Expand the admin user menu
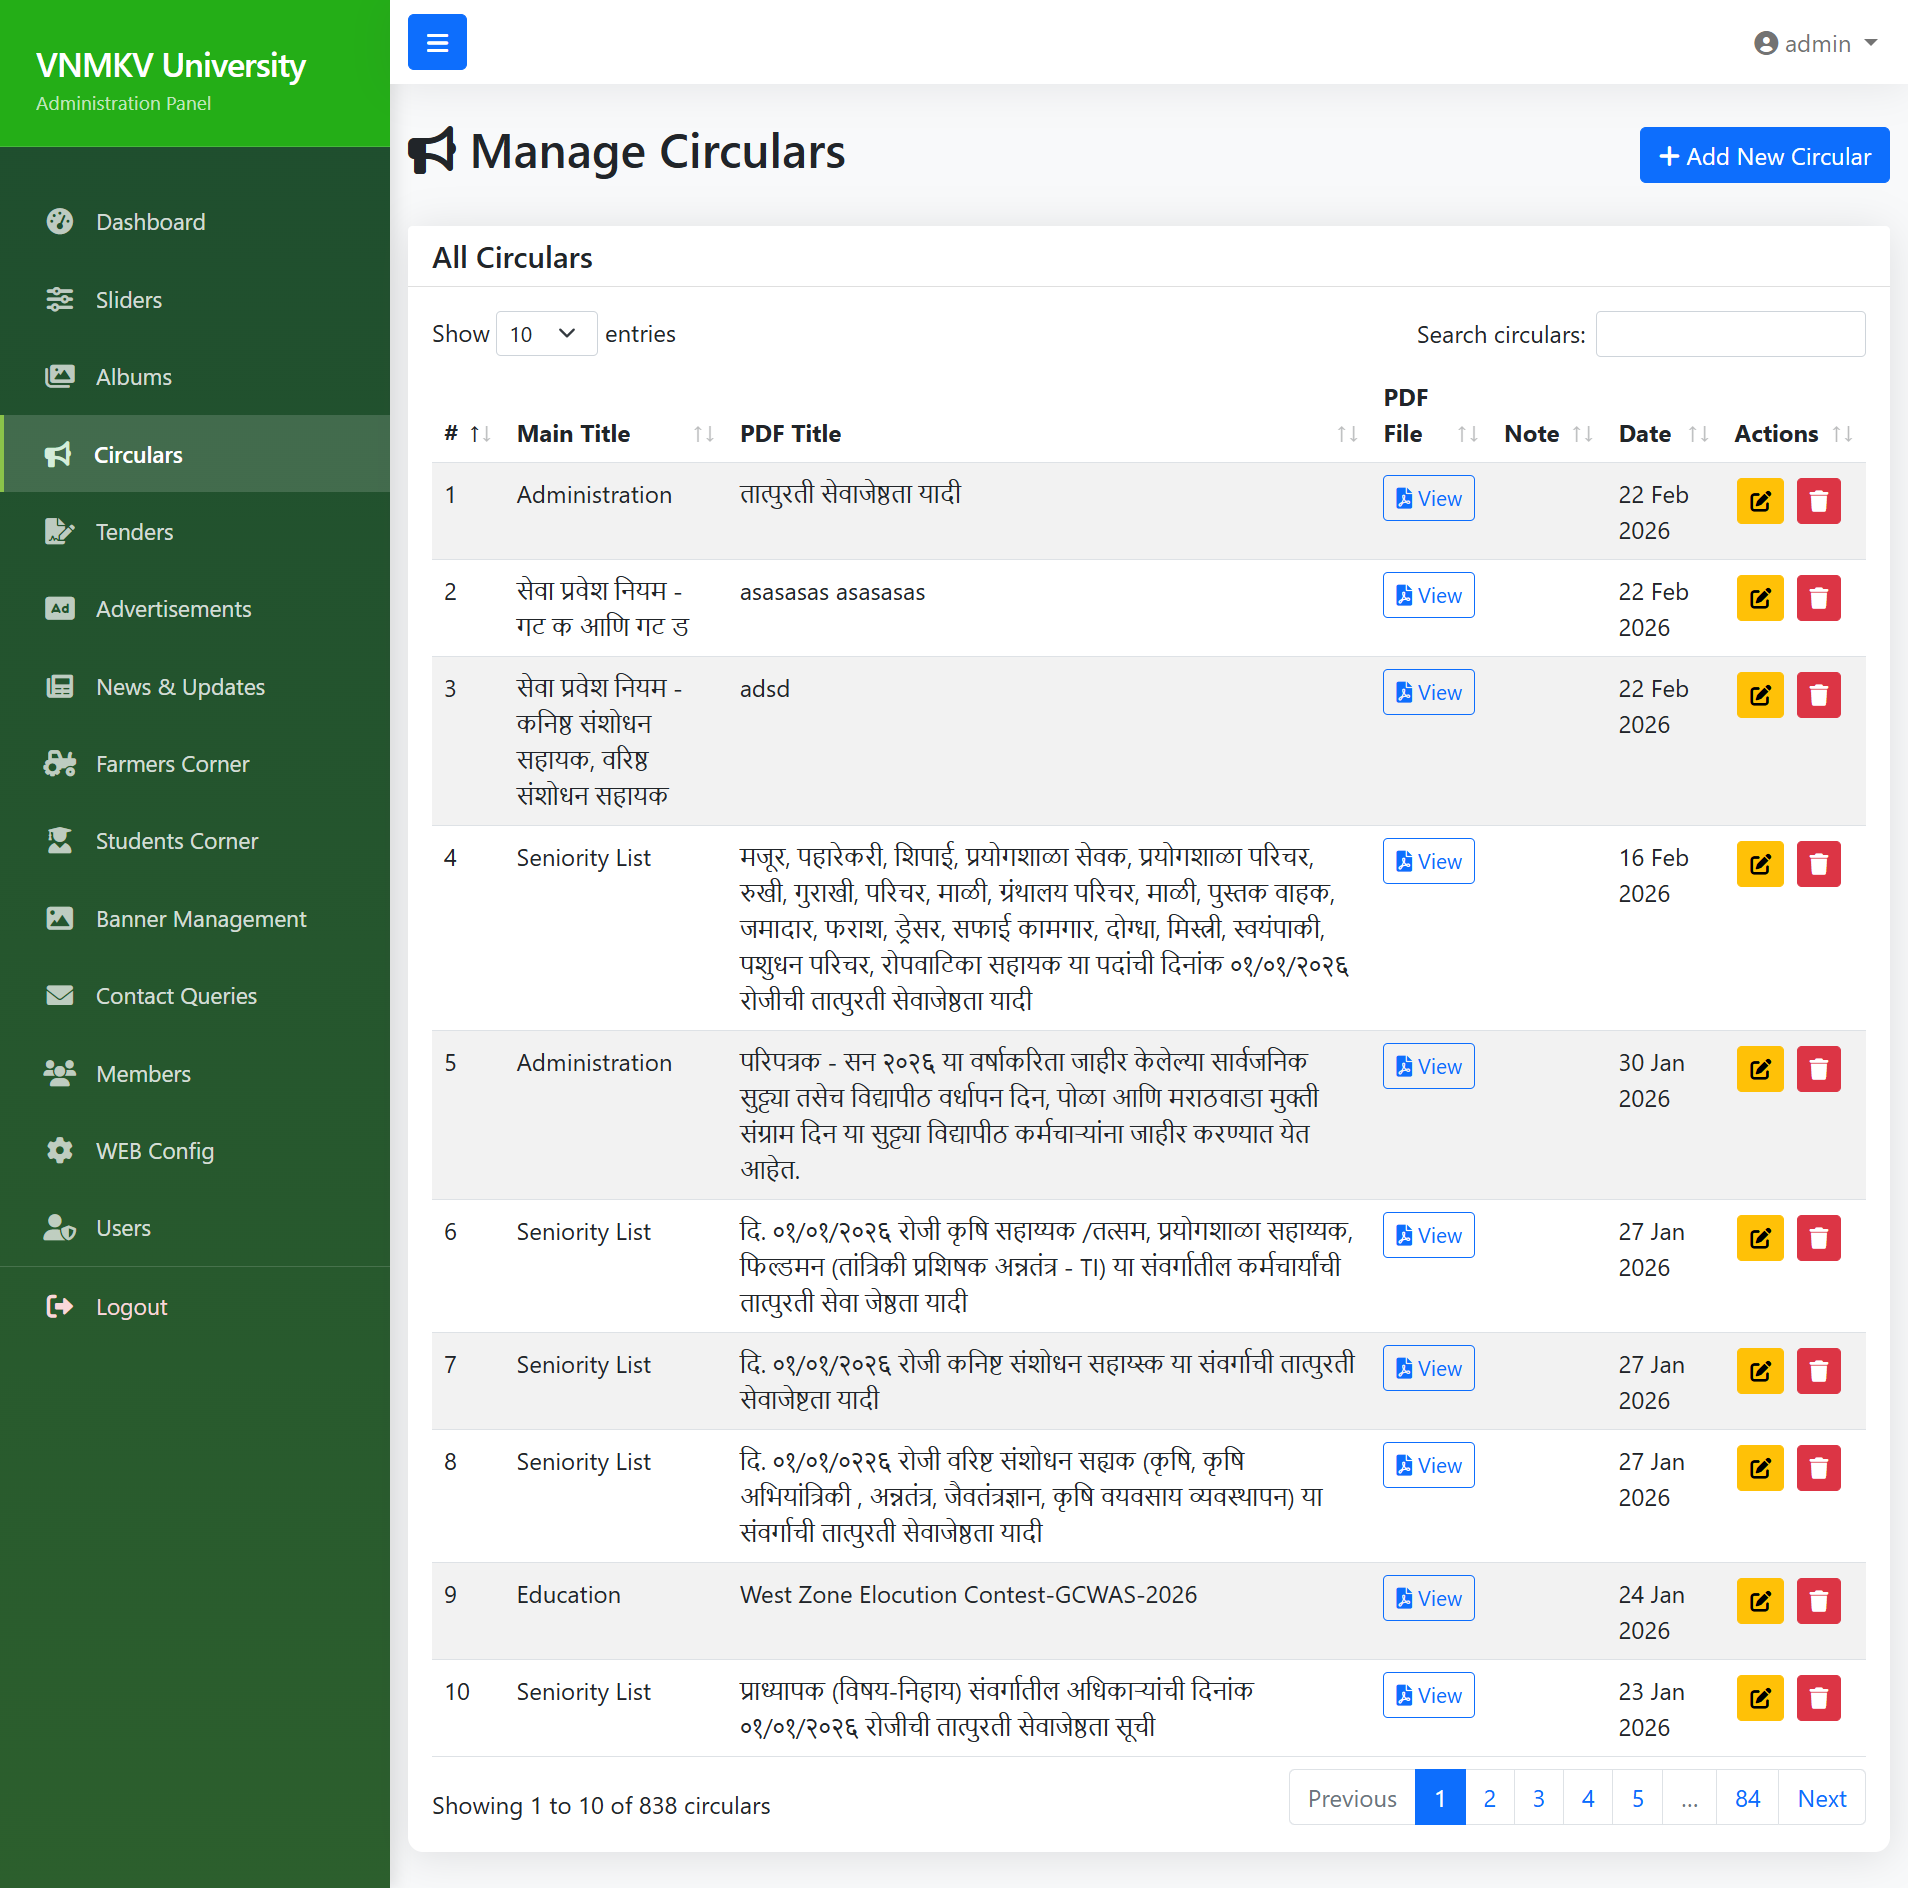This screenshot has width=1908, height=1888. click(x=1816, y=44)
